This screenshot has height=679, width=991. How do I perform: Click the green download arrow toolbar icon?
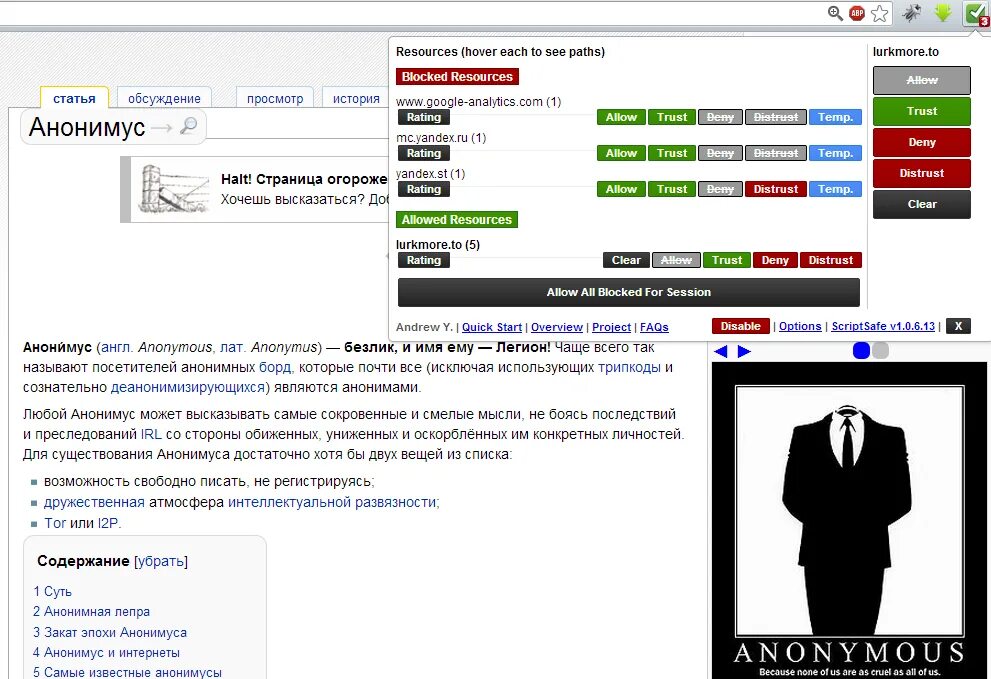944,13
